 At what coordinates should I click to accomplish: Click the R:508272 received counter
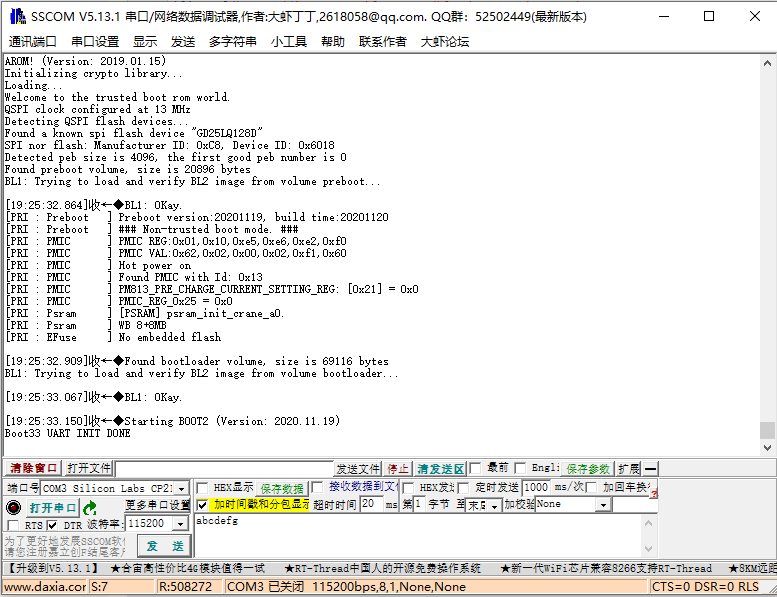[x=189, y=587]
